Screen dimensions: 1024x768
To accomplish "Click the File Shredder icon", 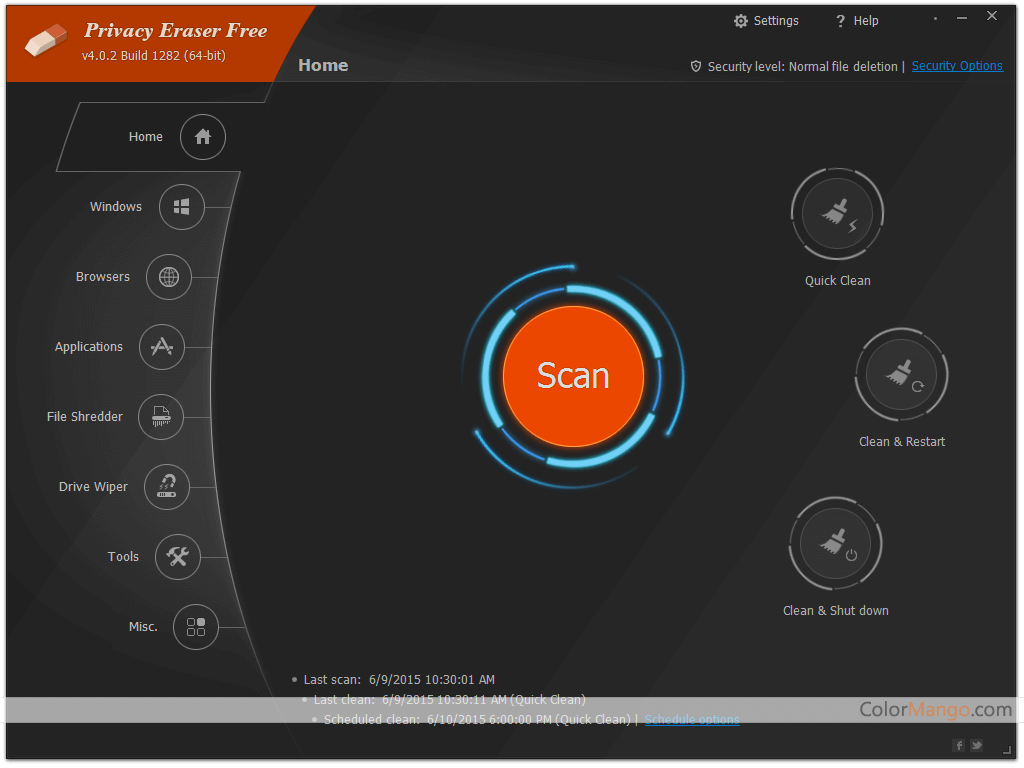I will 161,417.
